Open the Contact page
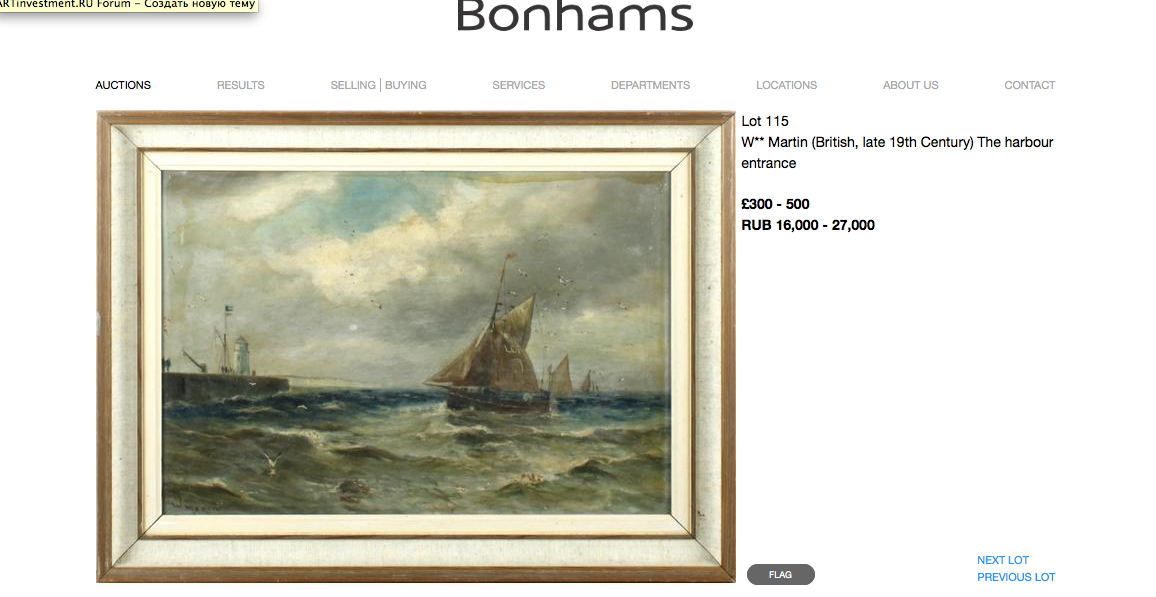The image size is (1156, 597). point(1029,85)
